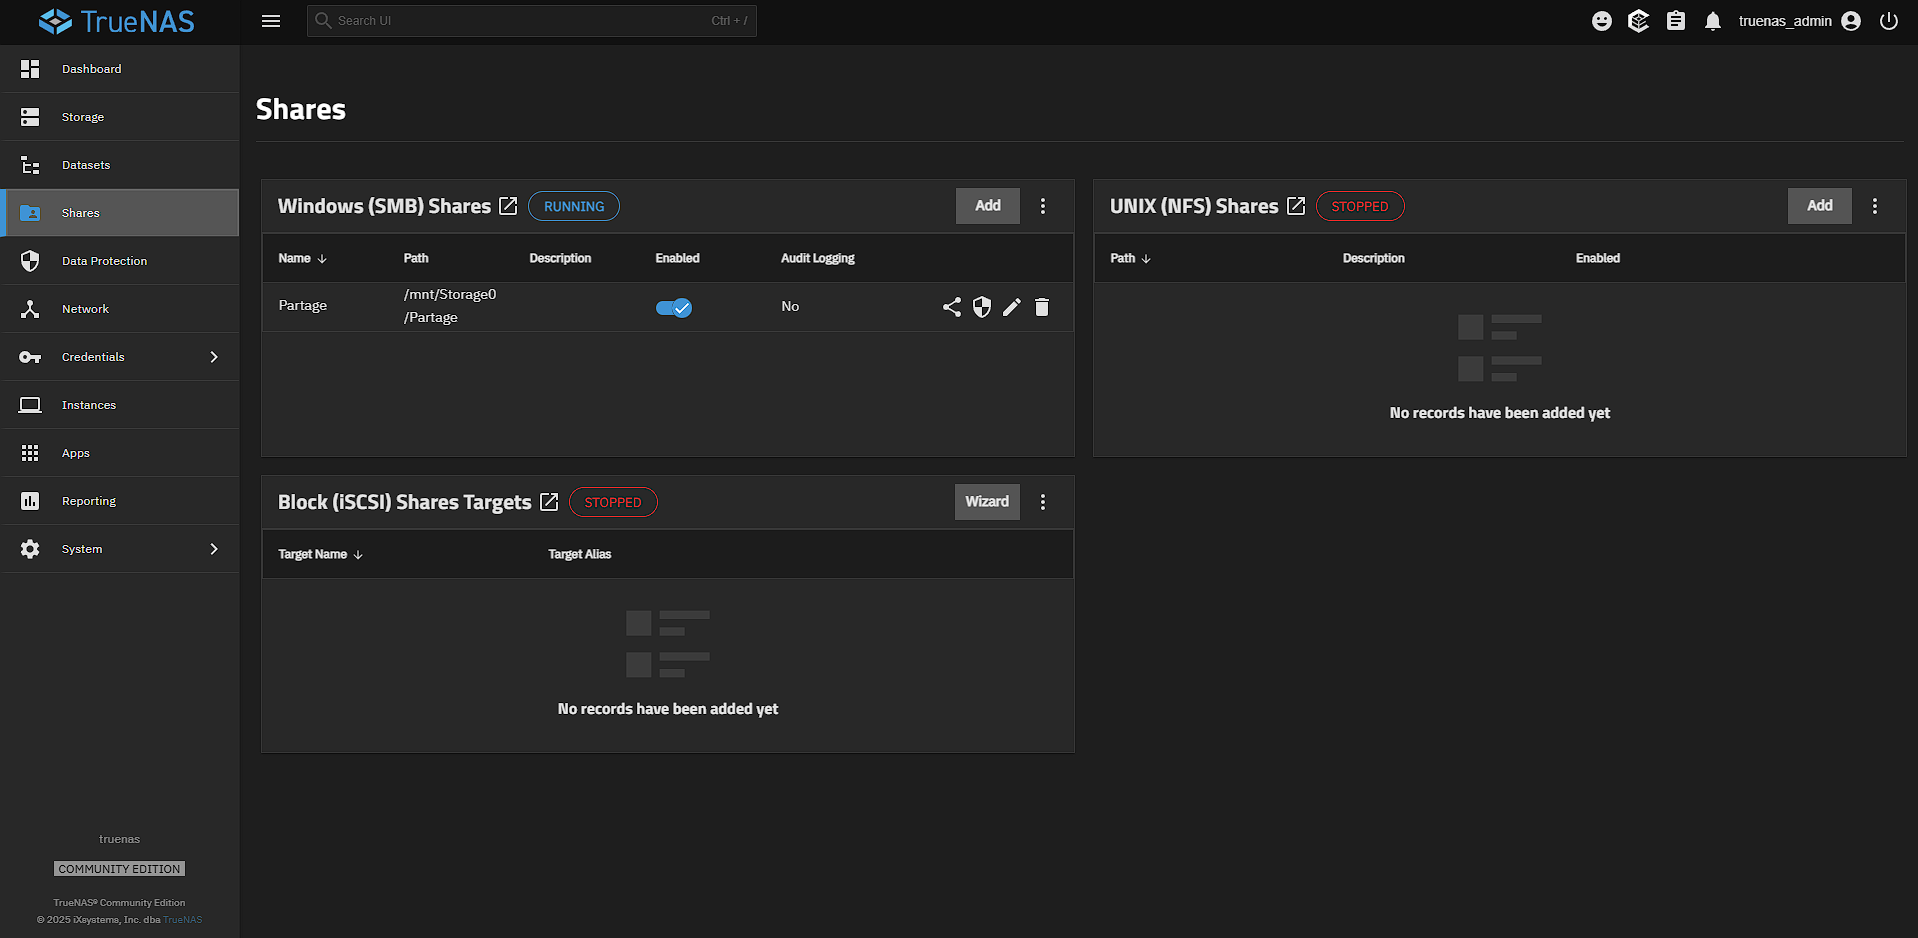Click the SMB RUNNING status badge
The width and height of the screenshot is (1918, 938).
tap(574, 206)
